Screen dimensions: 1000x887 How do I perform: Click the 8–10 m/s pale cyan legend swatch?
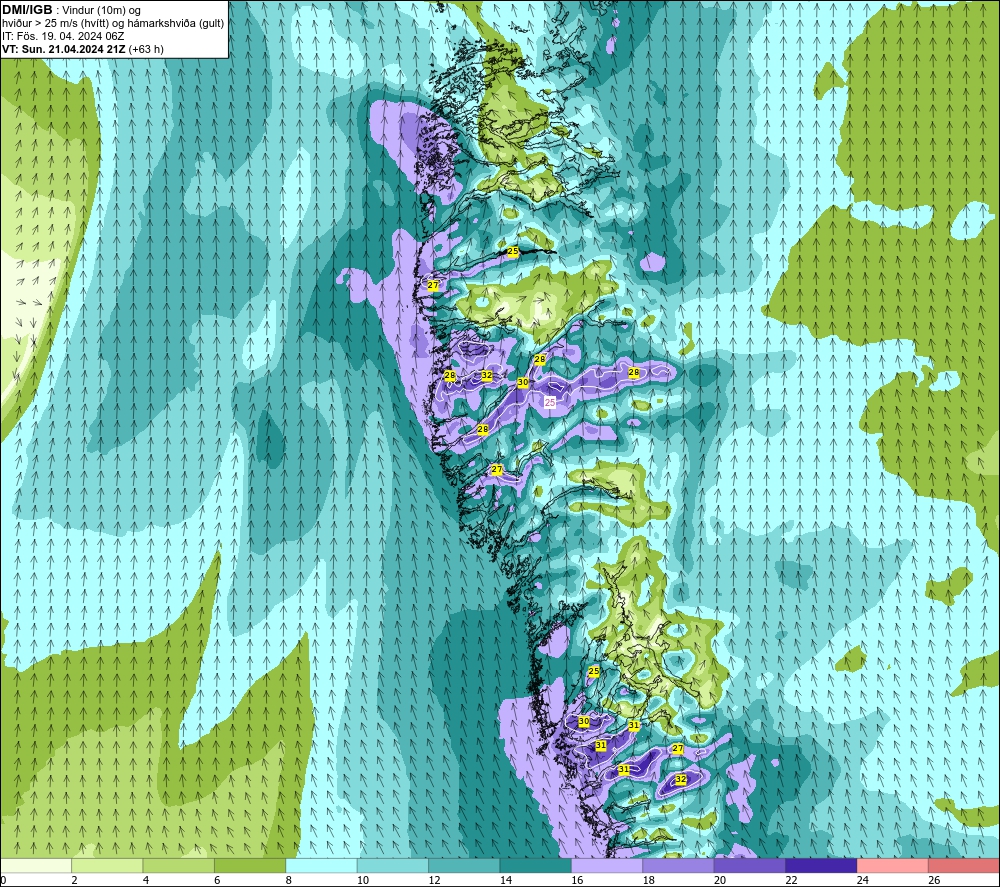tap(321, 865)
